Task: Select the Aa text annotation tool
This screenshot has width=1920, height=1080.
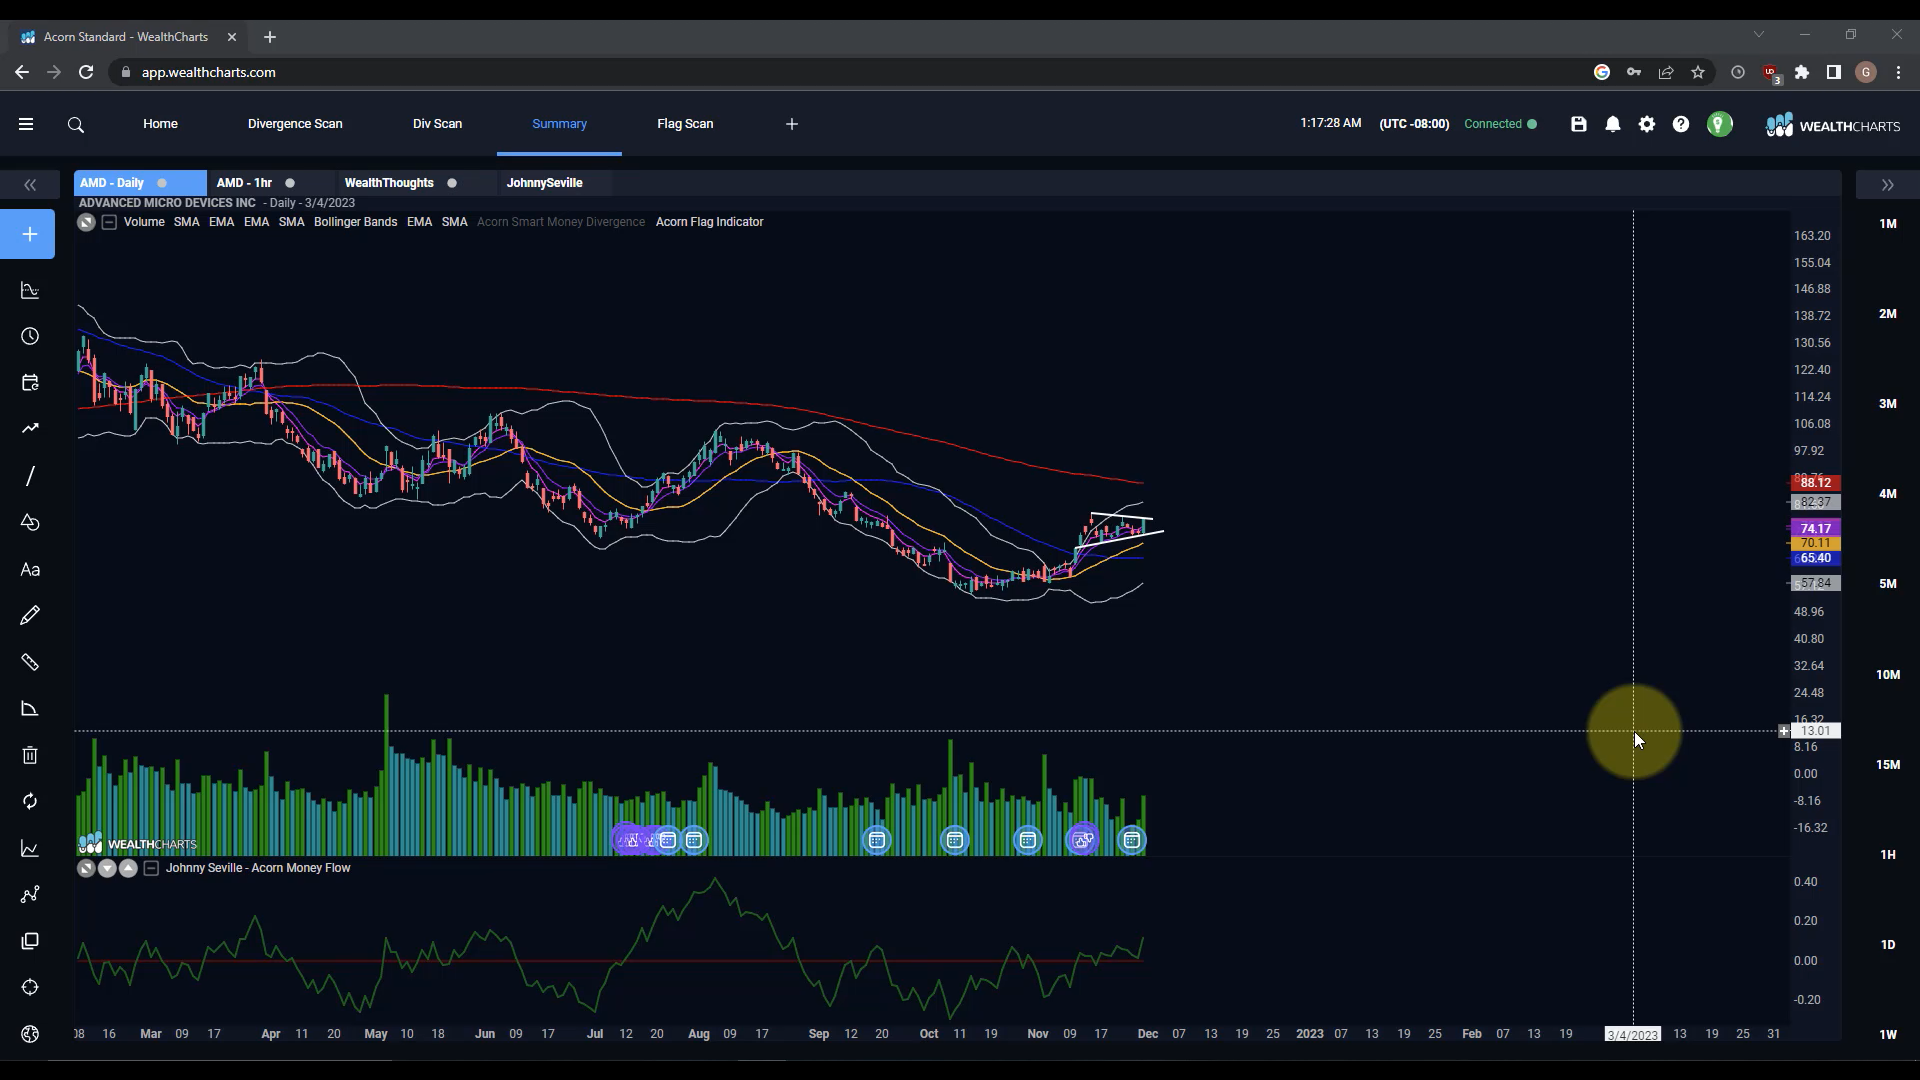Action: [x=30, y=569]
